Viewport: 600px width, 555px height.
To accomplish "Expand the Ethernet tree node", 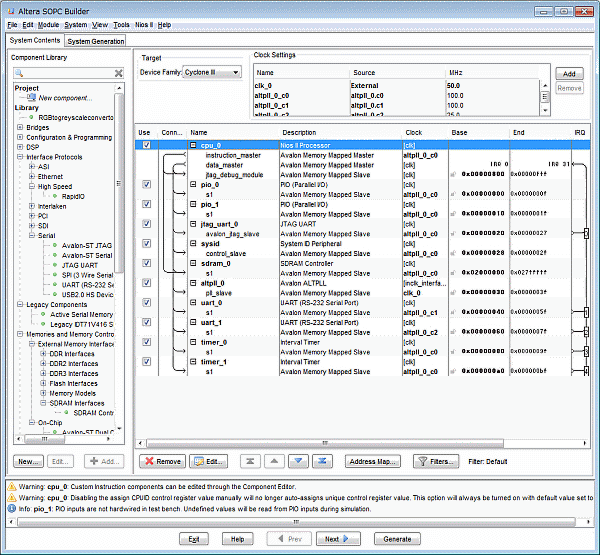I will coord(32,176).
